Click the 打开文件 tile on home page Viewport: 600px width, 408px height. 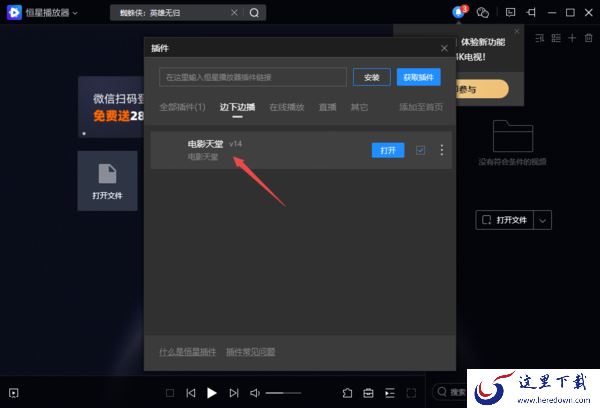click(108, 181)
